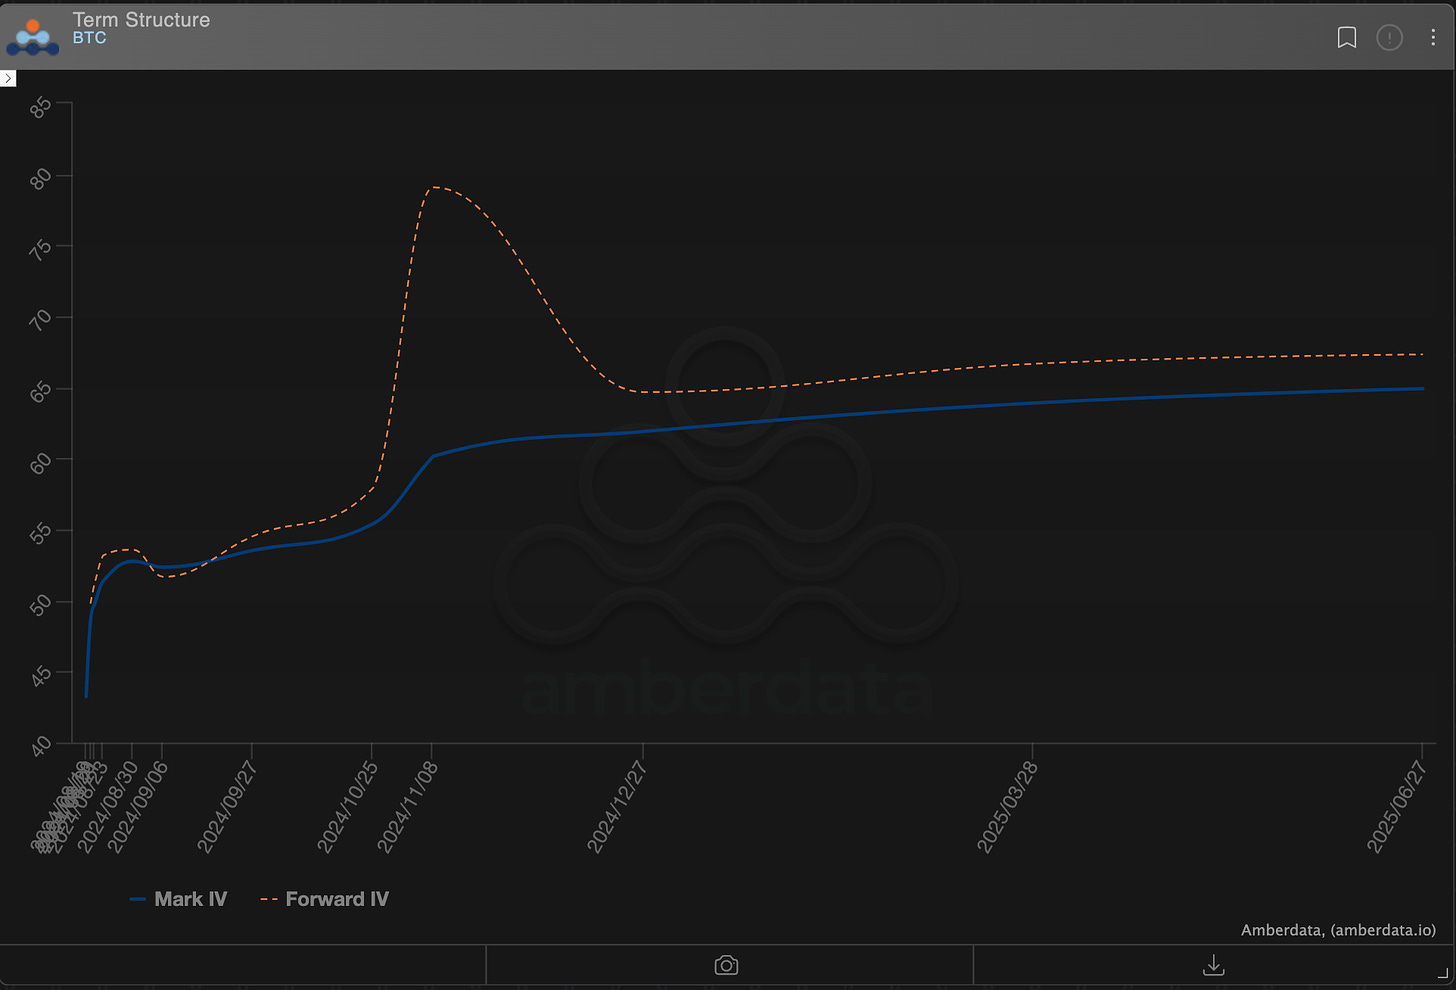Image resolution: width=1456 pixels, height=990 pixels.
Task: Click the 2024/09/27 x-axis date label
Action: (228, 806)
